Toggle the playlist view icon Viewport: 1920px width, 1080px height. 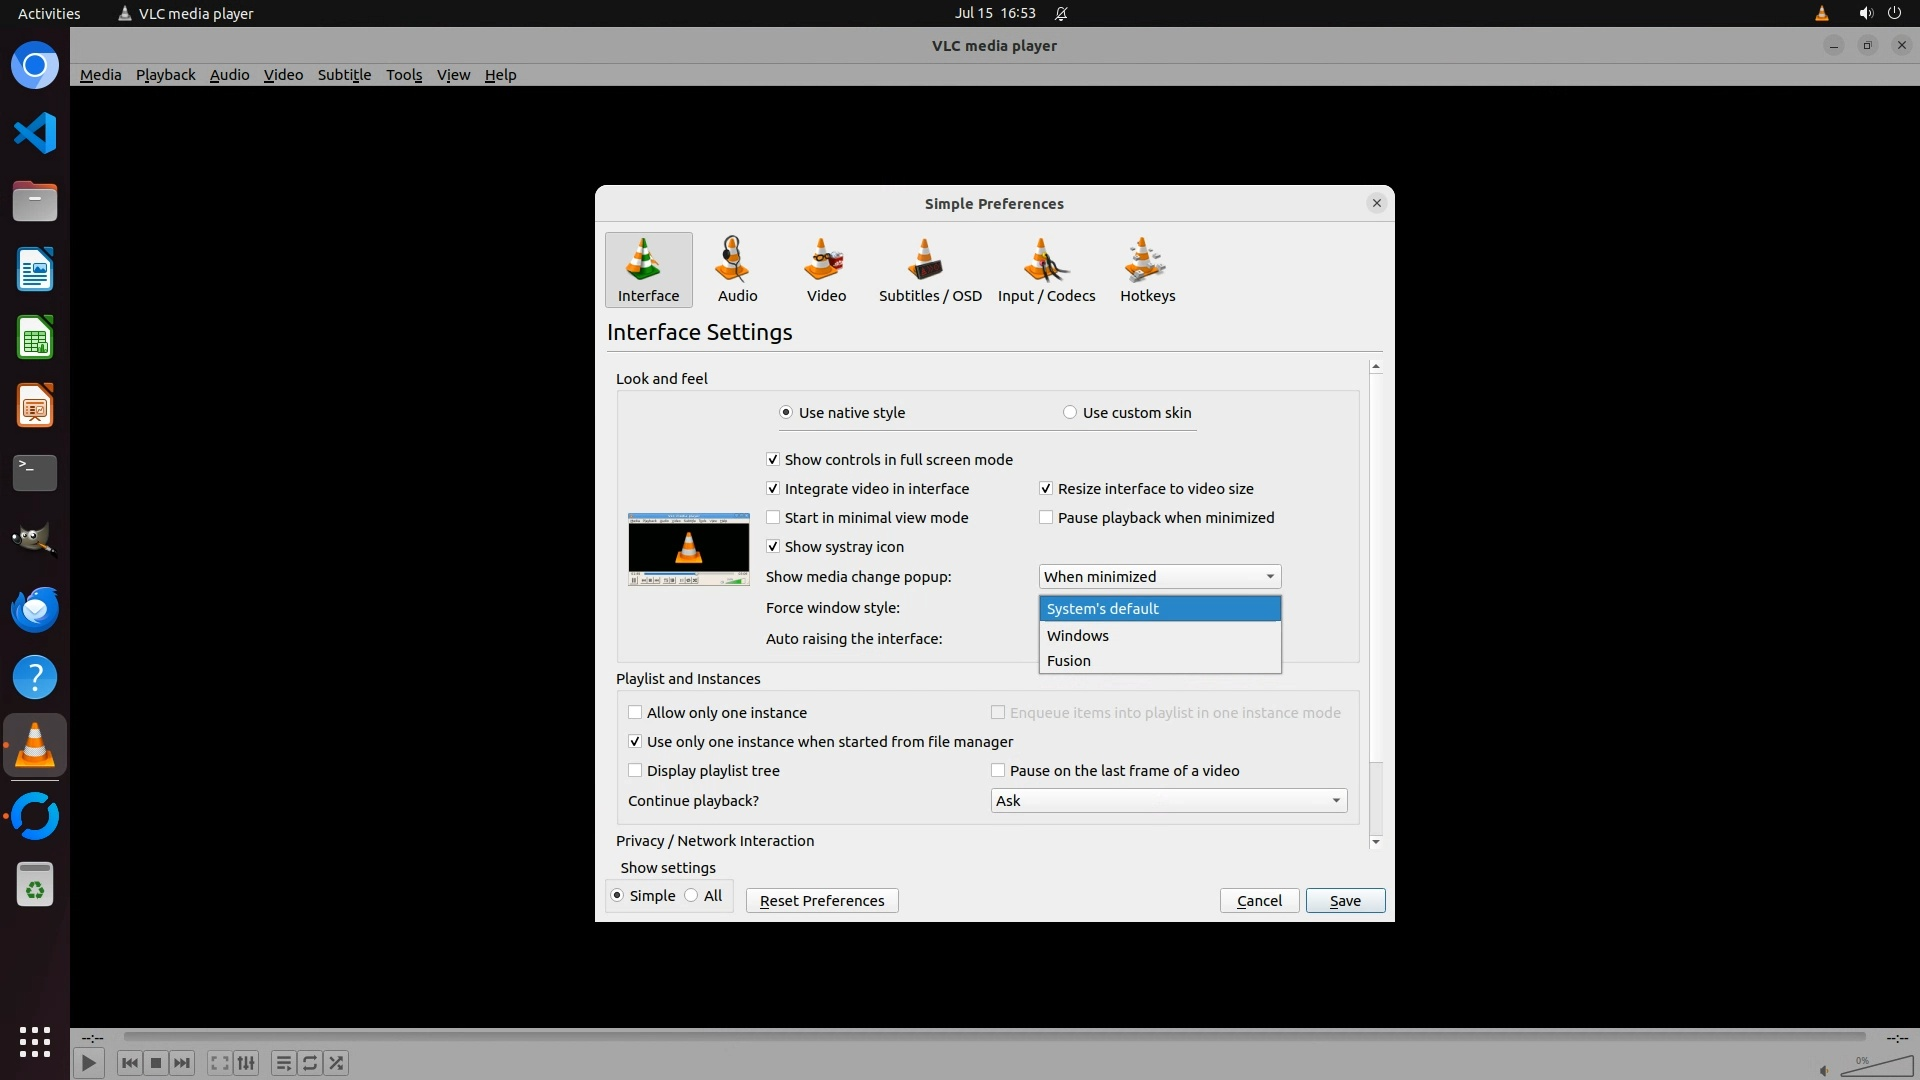(283, 1063)
